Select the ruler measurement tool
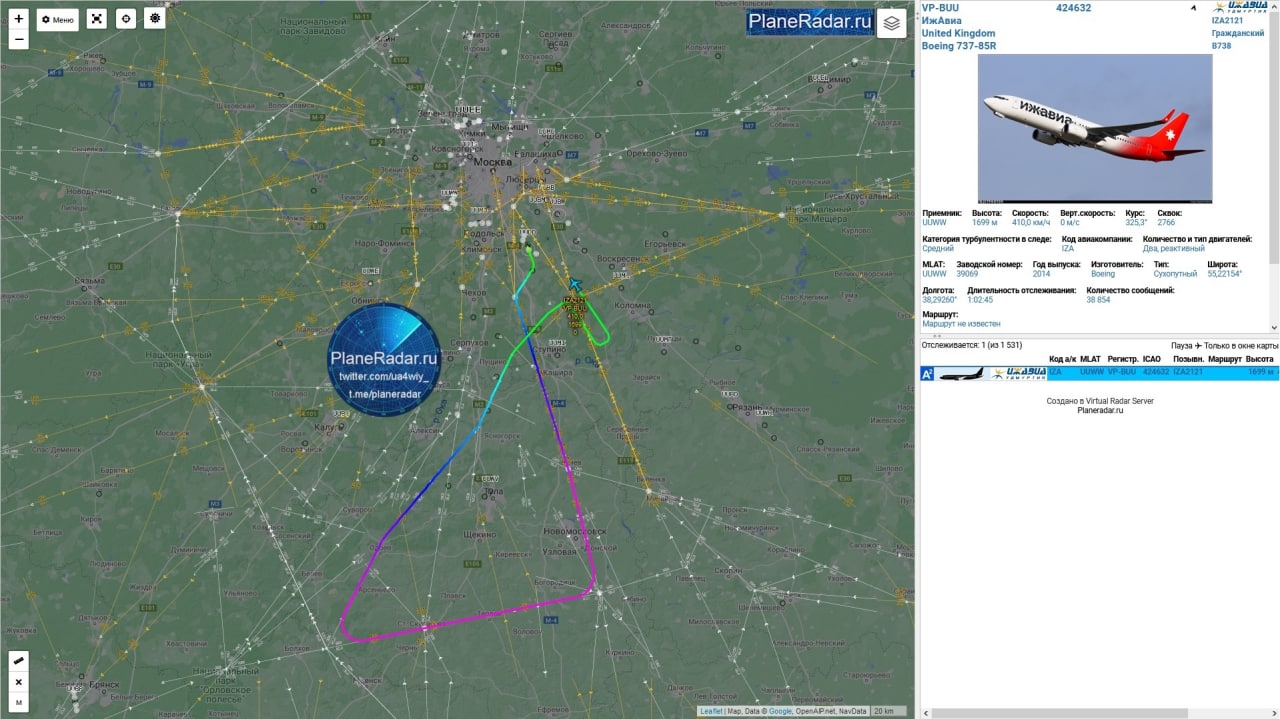 (18, 661)
